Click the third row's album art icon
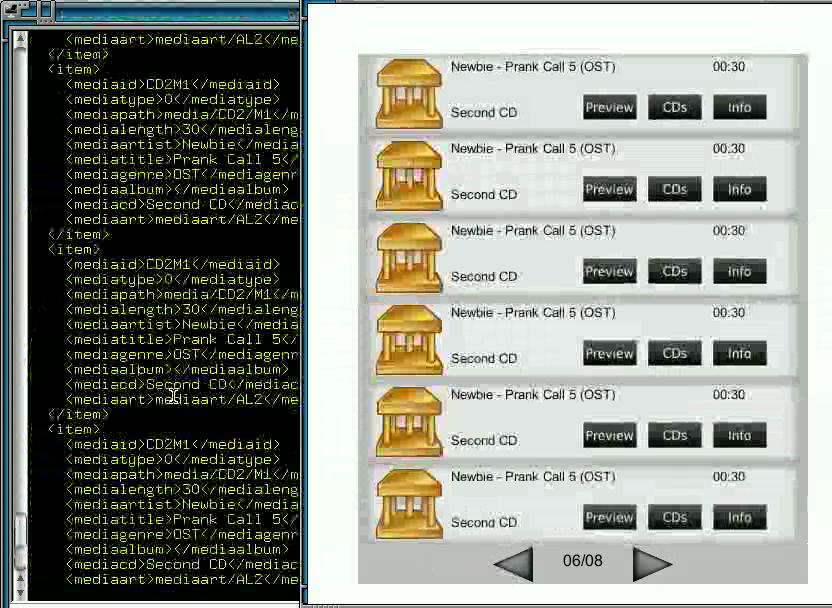 (409, 257)
